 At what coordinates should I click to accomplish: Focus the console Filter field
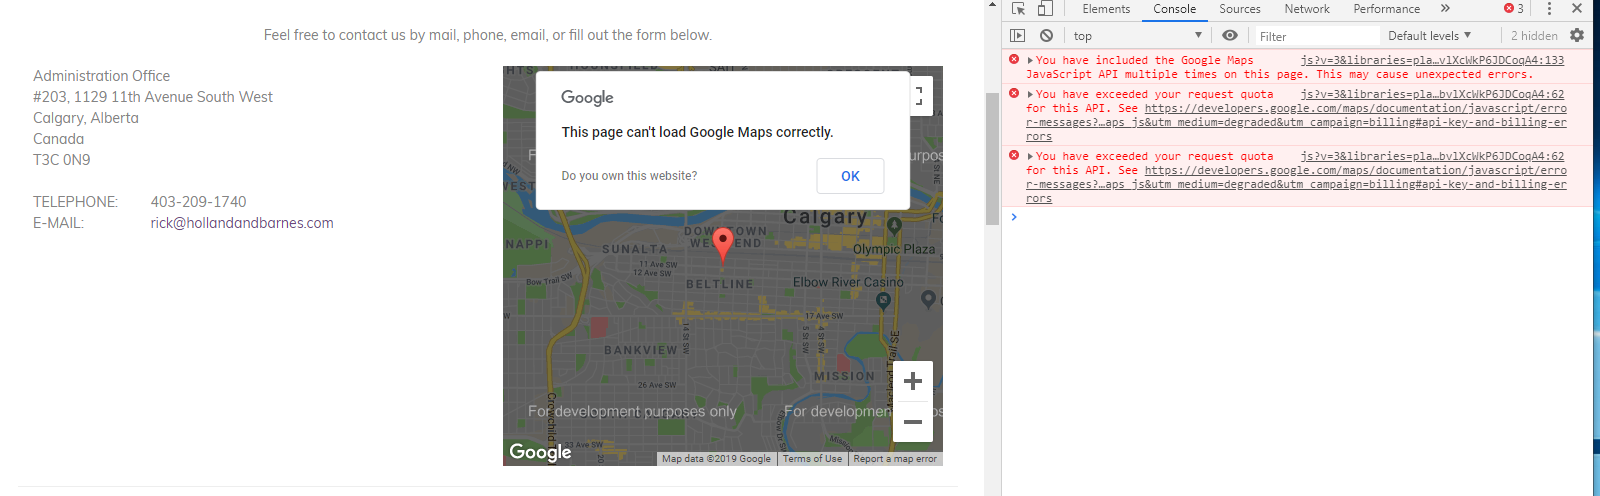[x=1316, y=36]
